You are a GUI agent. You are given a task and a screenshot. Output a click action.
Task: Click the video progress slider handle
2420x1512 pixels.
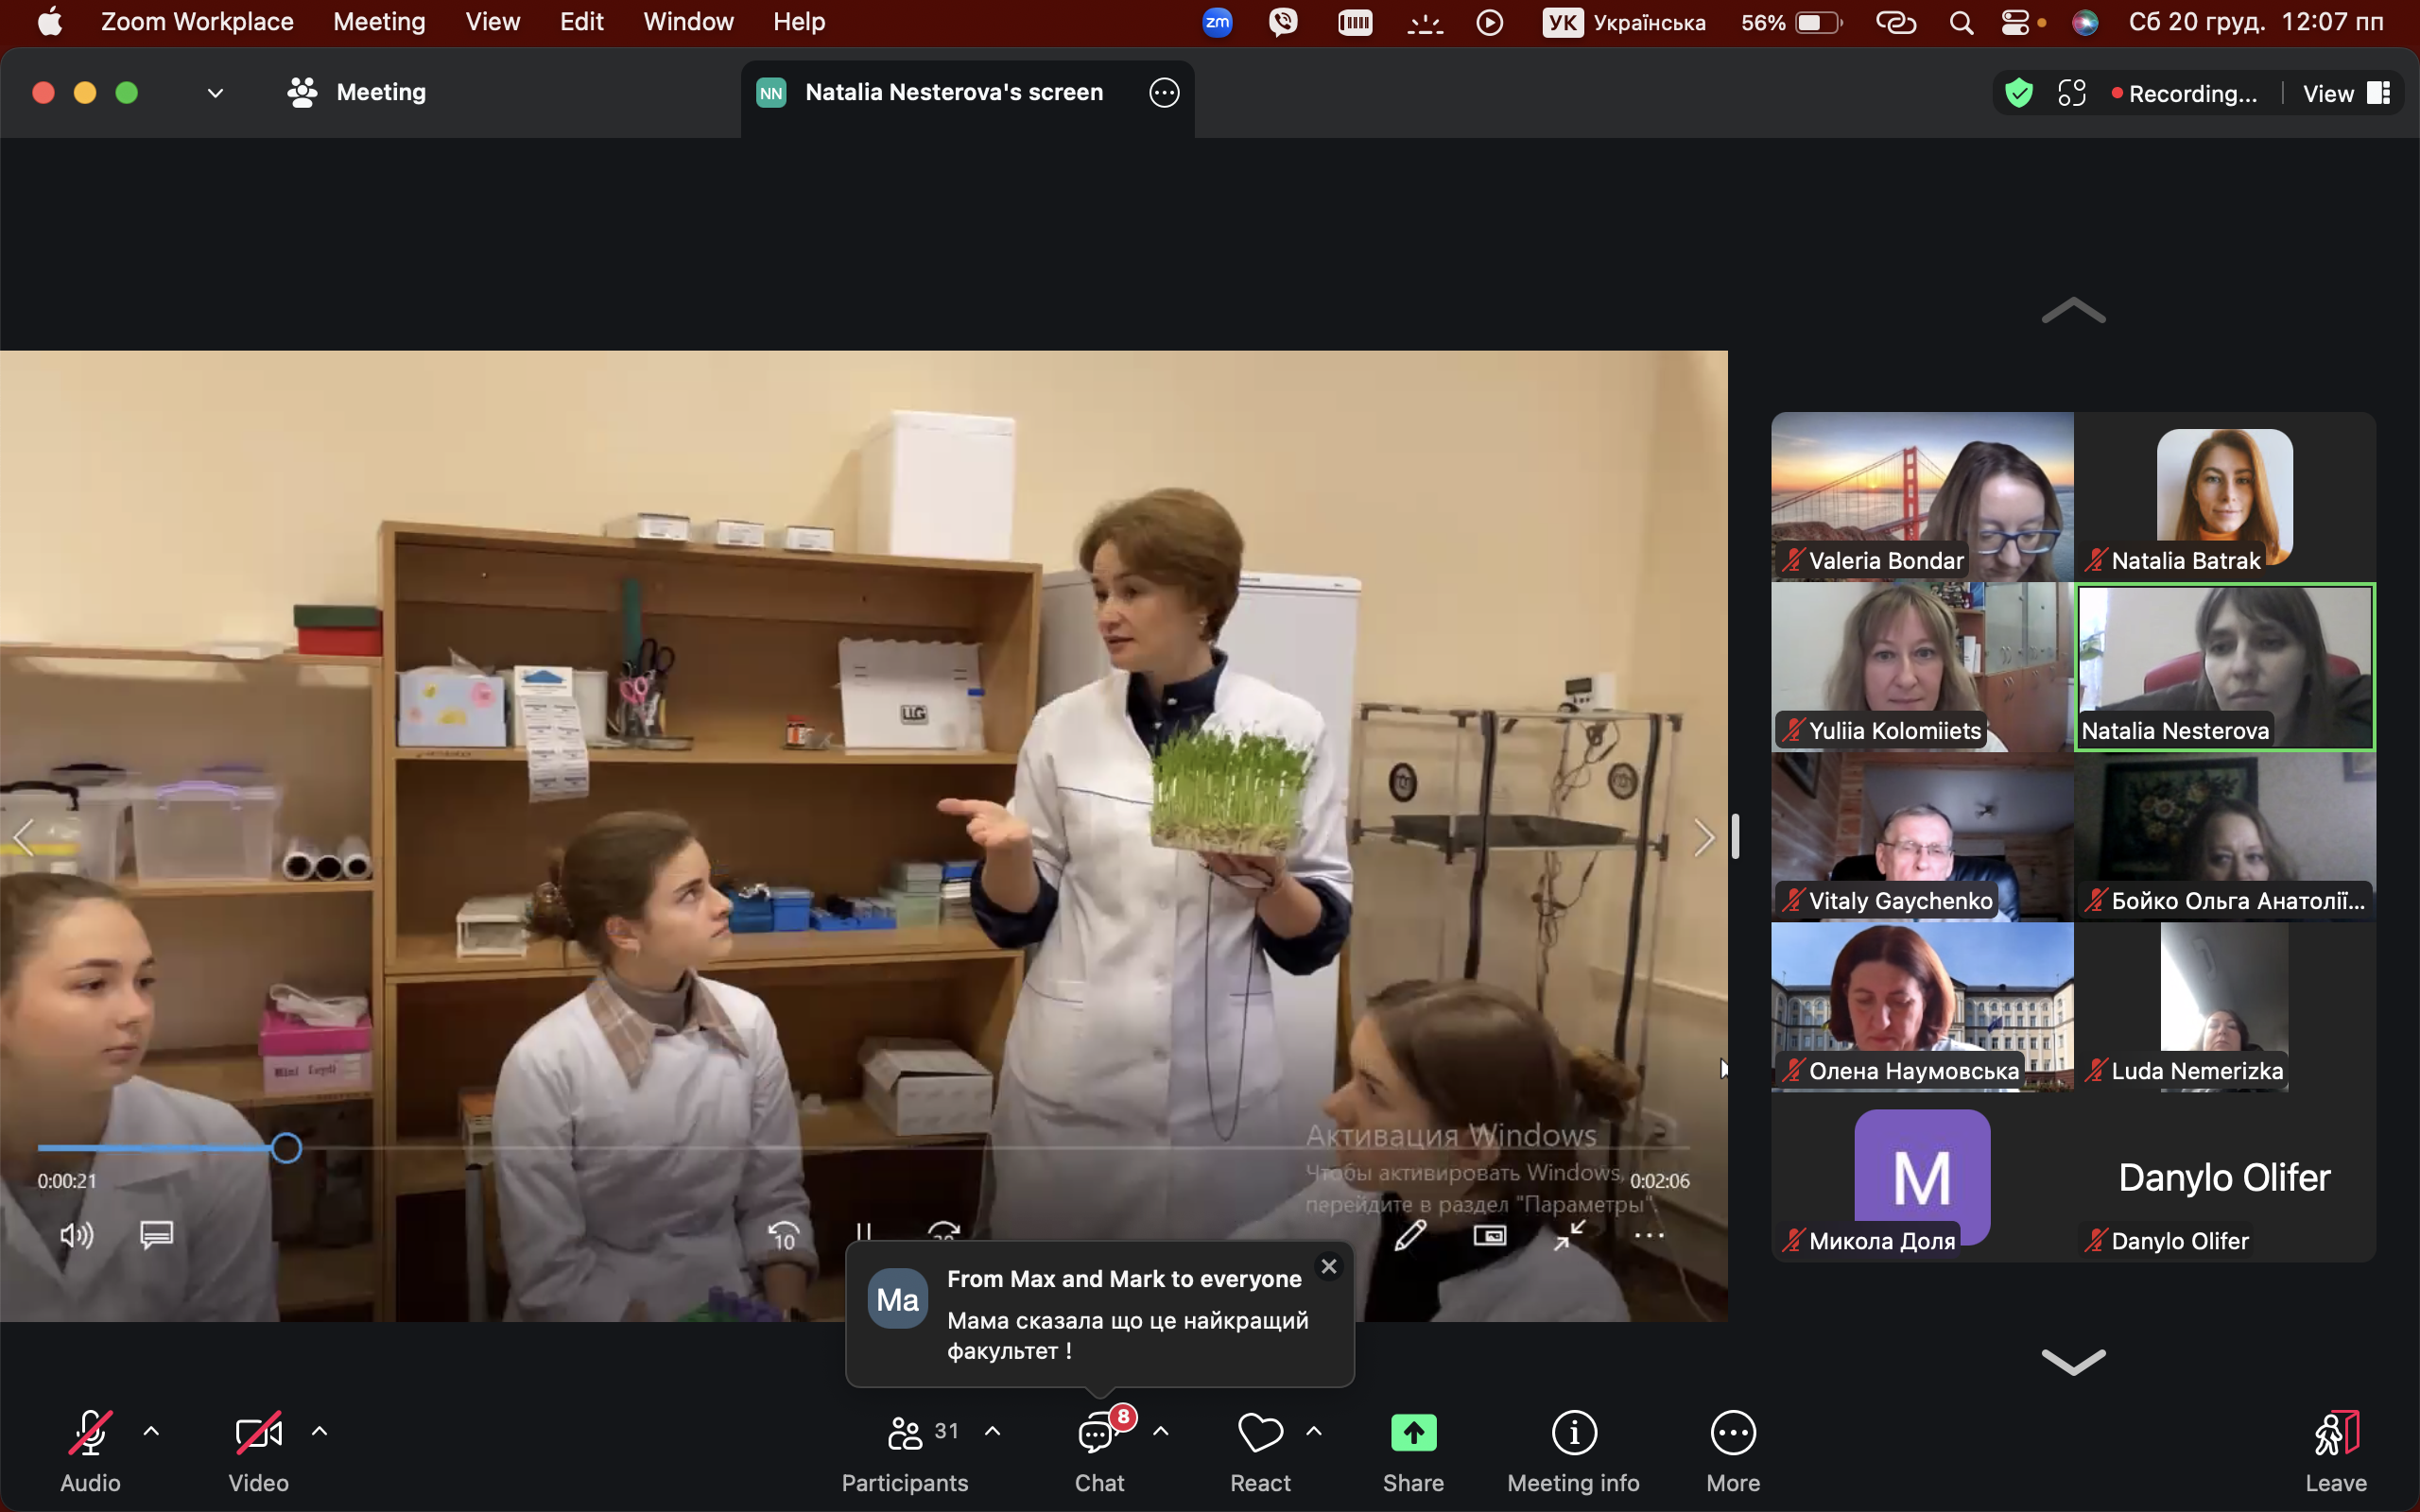point(286,1148)
